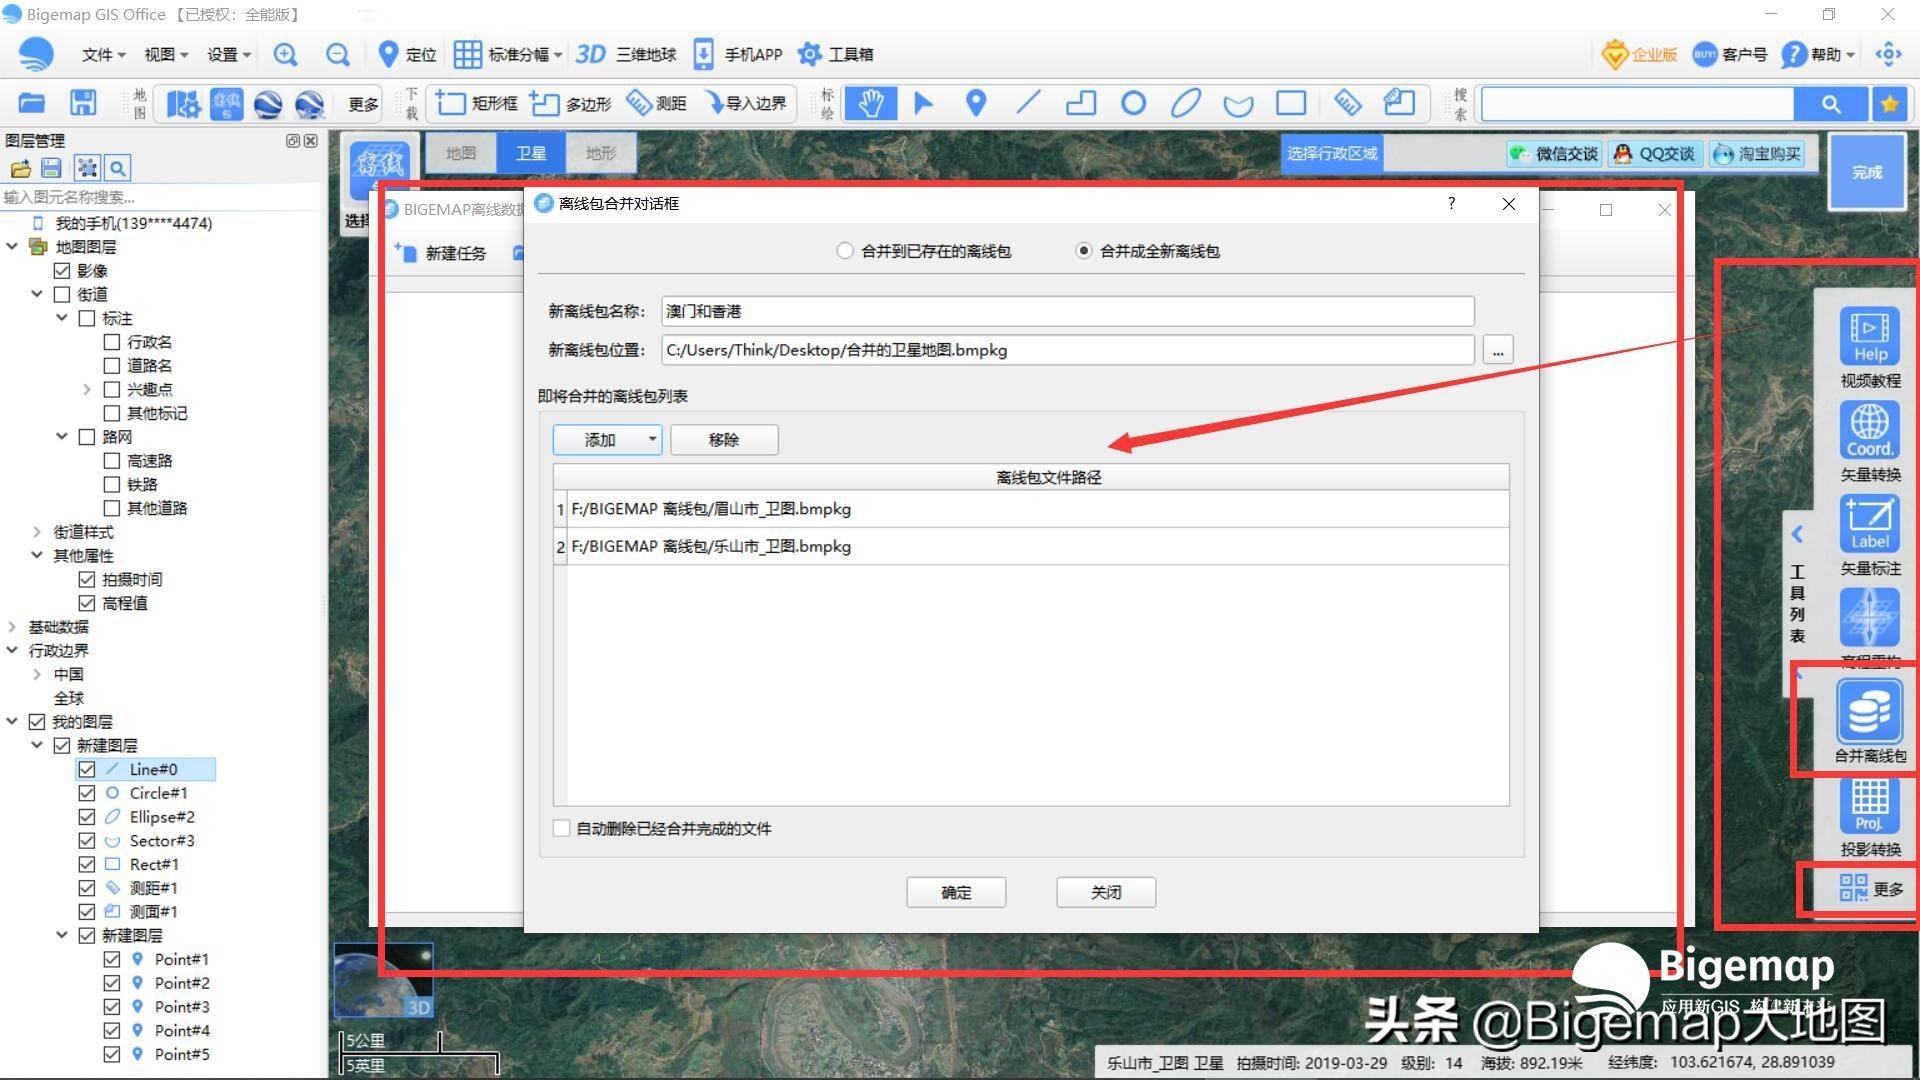Switch to the 地形 map tab
1920x1080 pixels.
pyautogui.click(x=600, y=153)
